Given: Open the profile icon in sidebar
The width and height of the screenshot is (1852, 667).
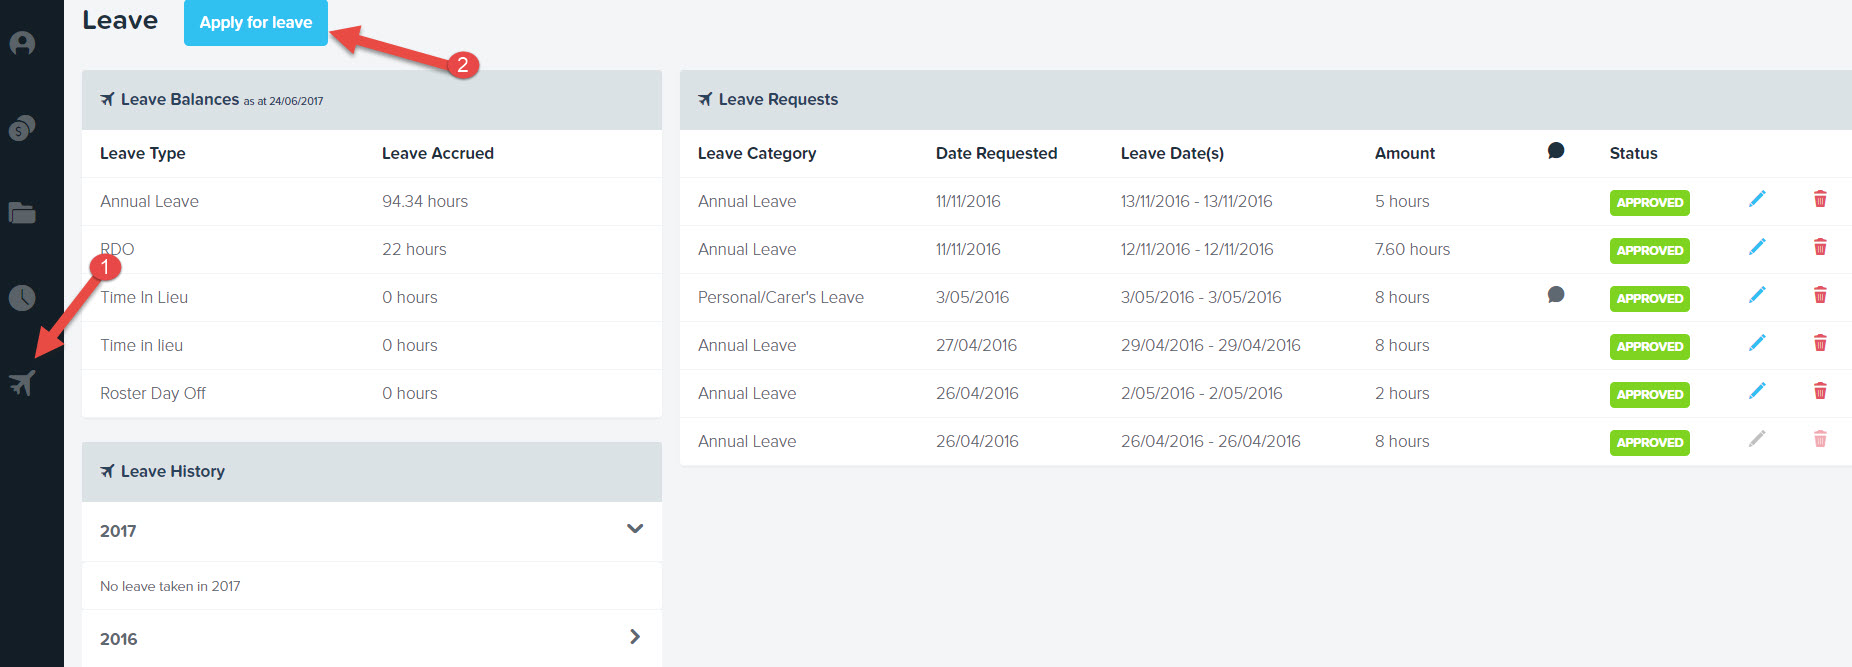Looking at the screenshot, I should coord(22,43).
